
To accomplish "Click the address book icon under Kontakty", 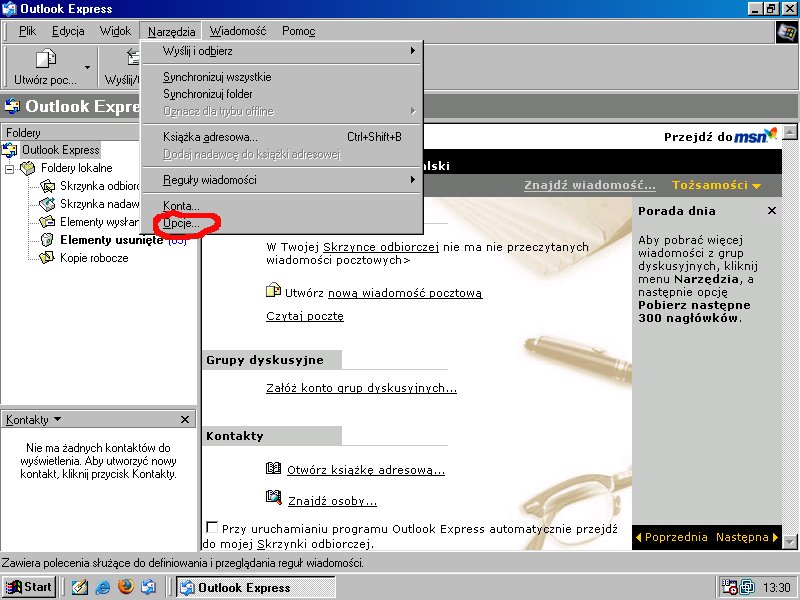I will (x=273, y=468).
